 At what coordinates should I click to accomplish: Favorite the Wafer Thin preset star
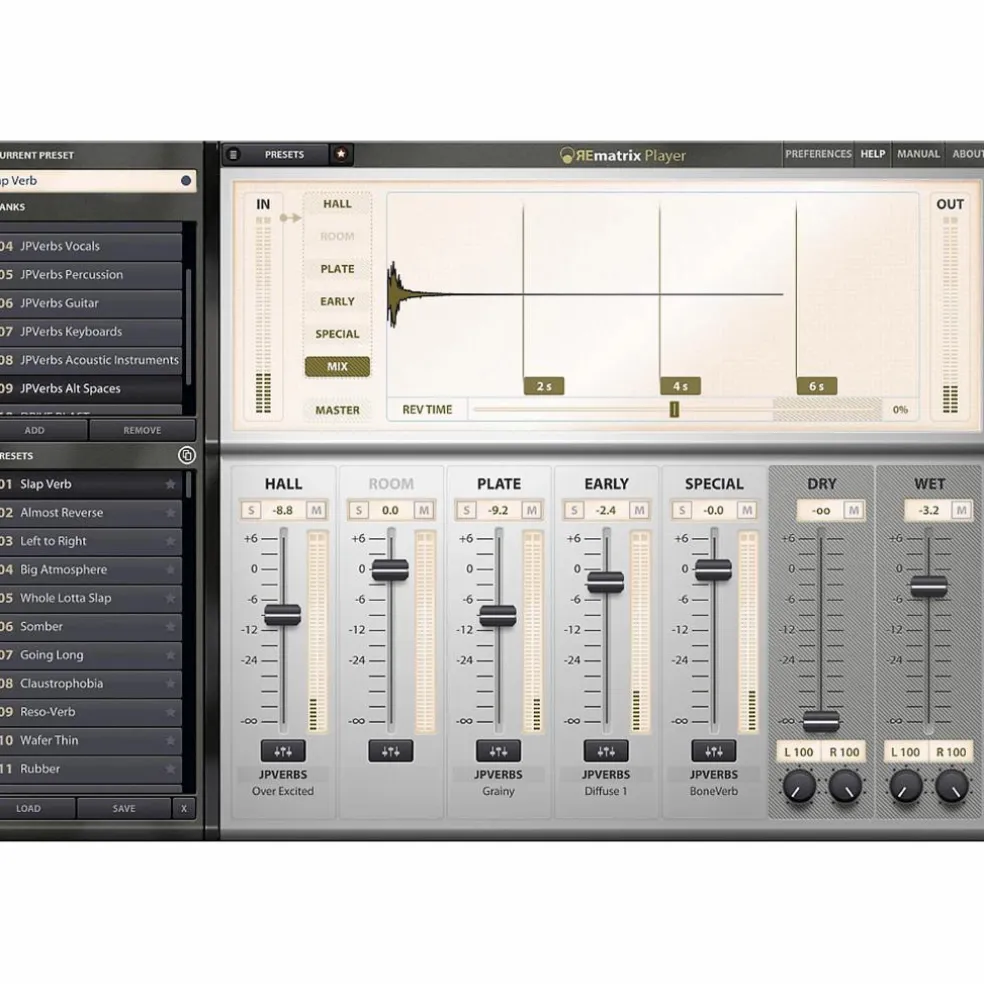coord(170,741)
